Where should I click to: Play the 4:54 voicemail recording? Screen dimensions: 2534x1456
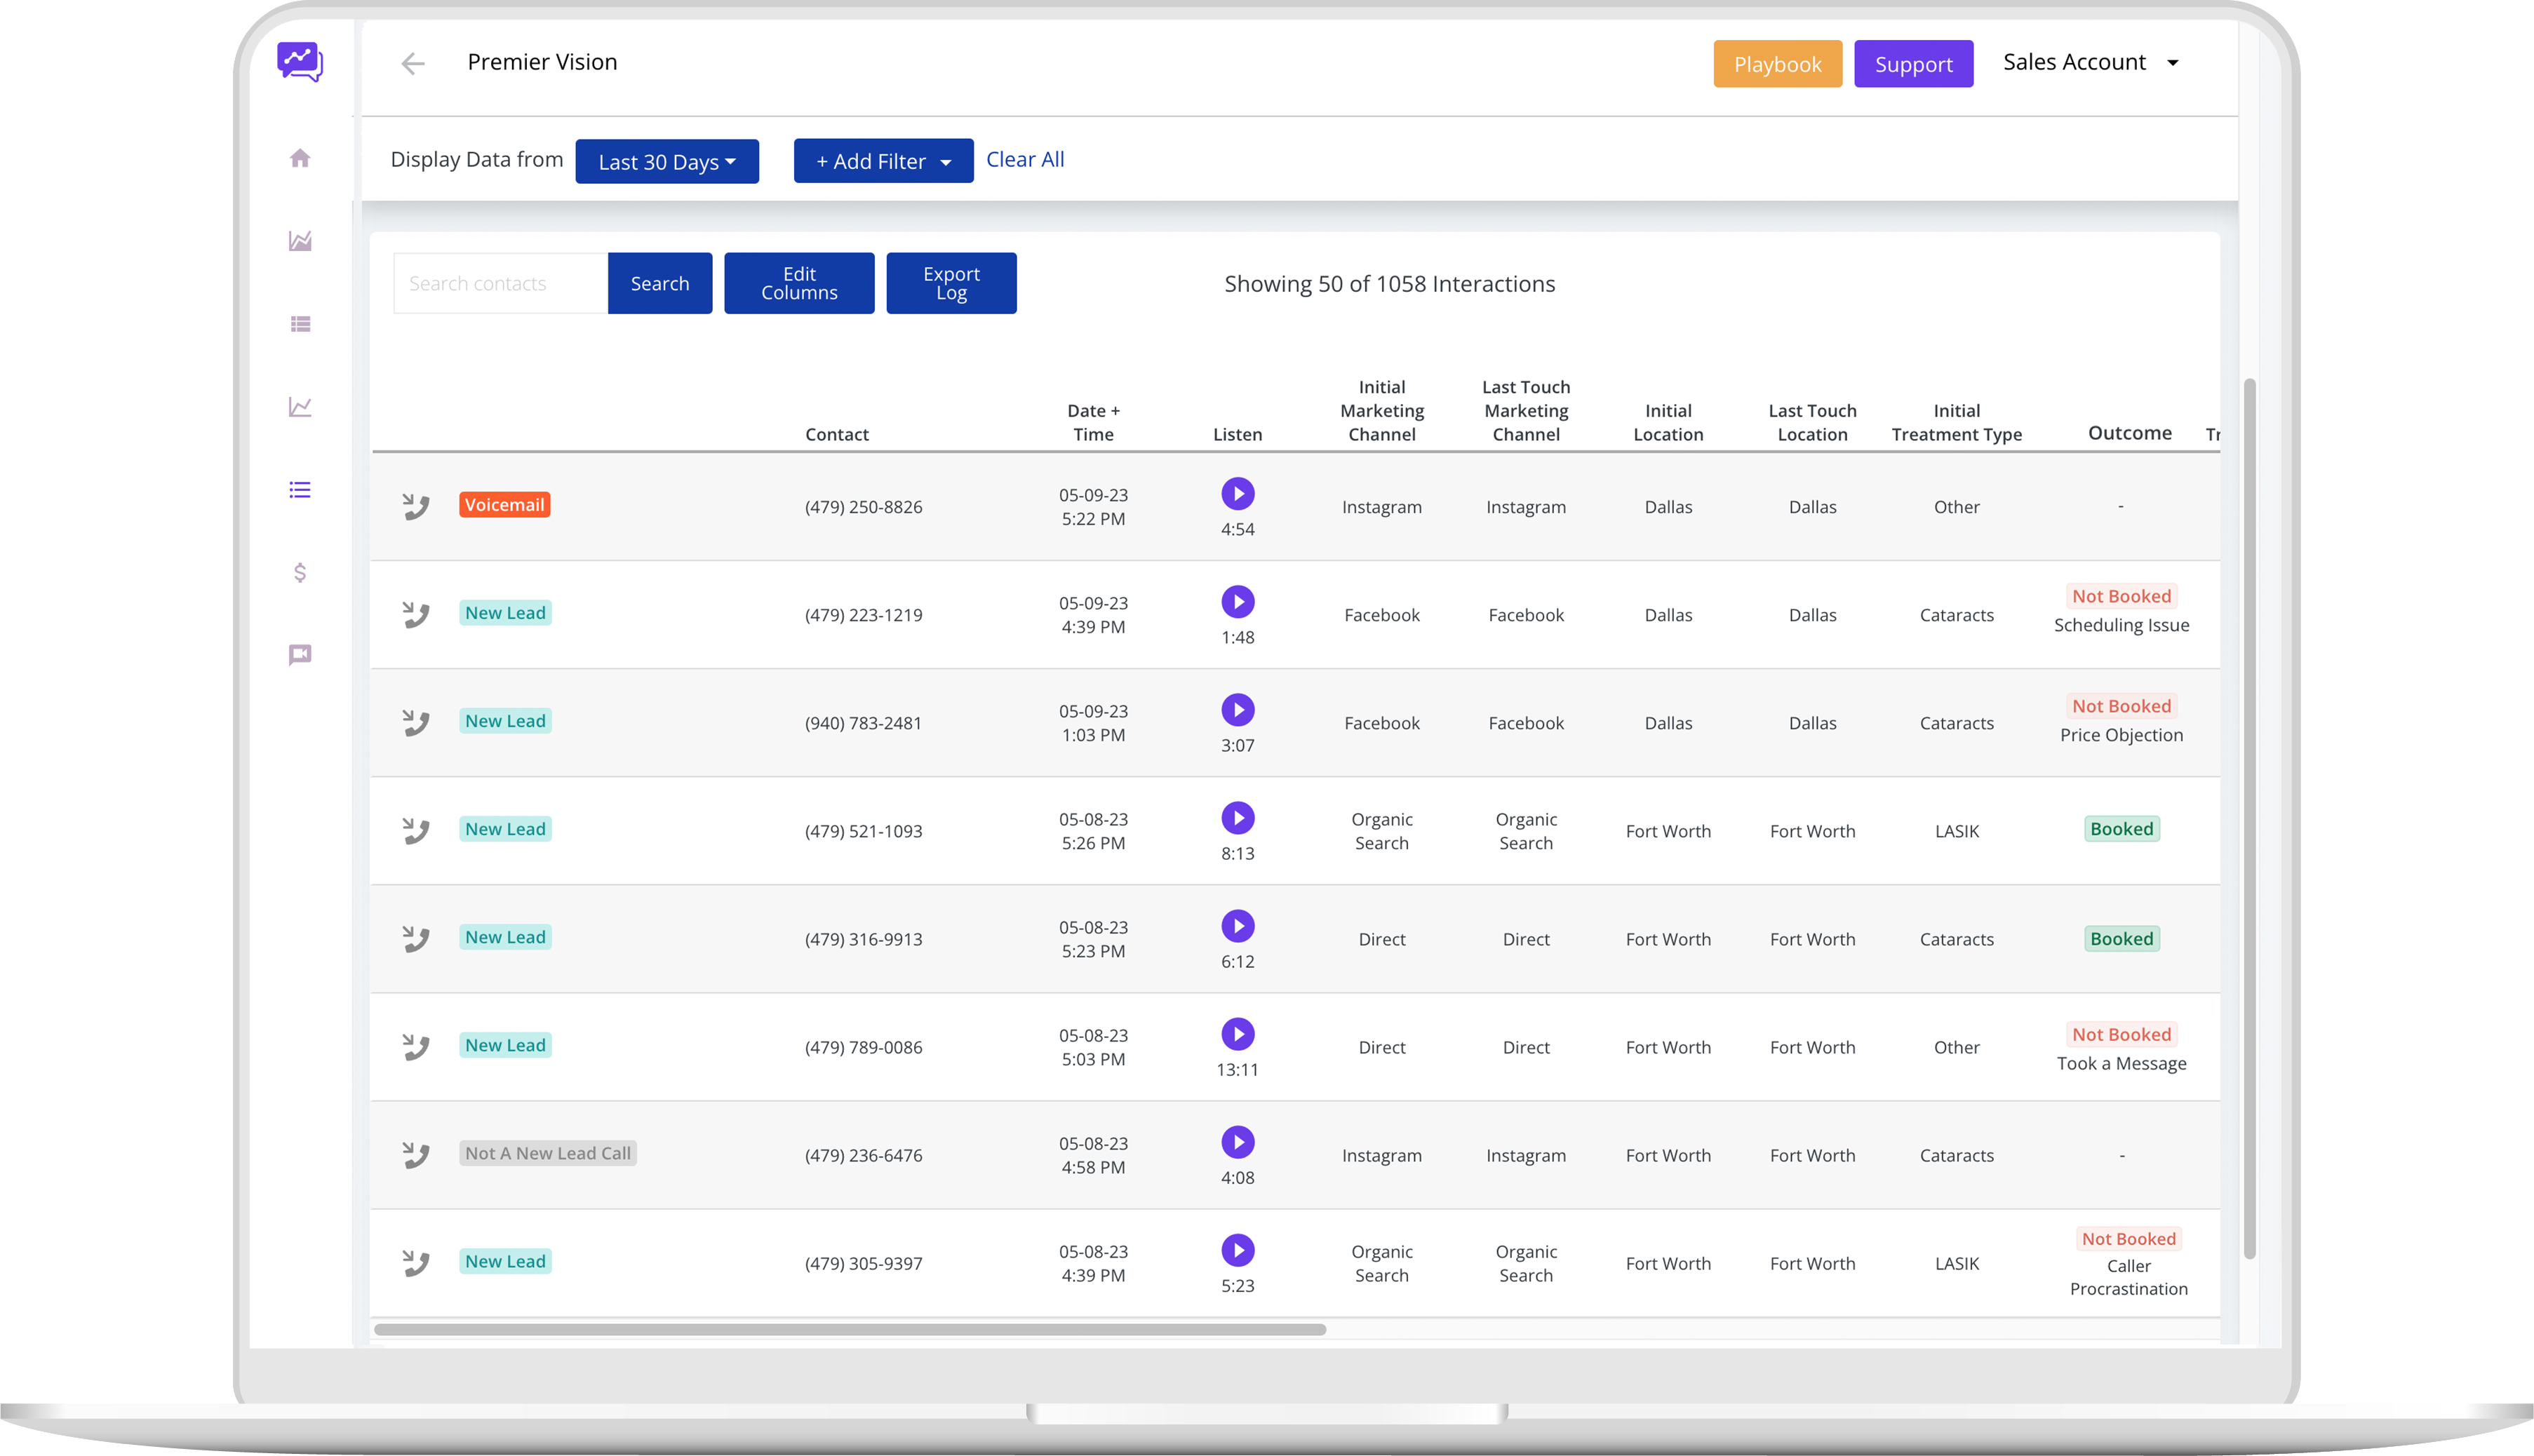(x=1237, y=493)
